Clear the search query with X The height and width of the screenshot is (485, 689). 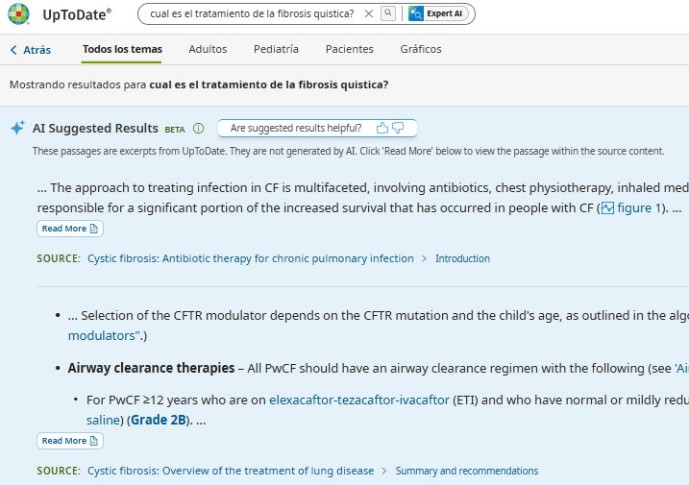pos(369,14)
